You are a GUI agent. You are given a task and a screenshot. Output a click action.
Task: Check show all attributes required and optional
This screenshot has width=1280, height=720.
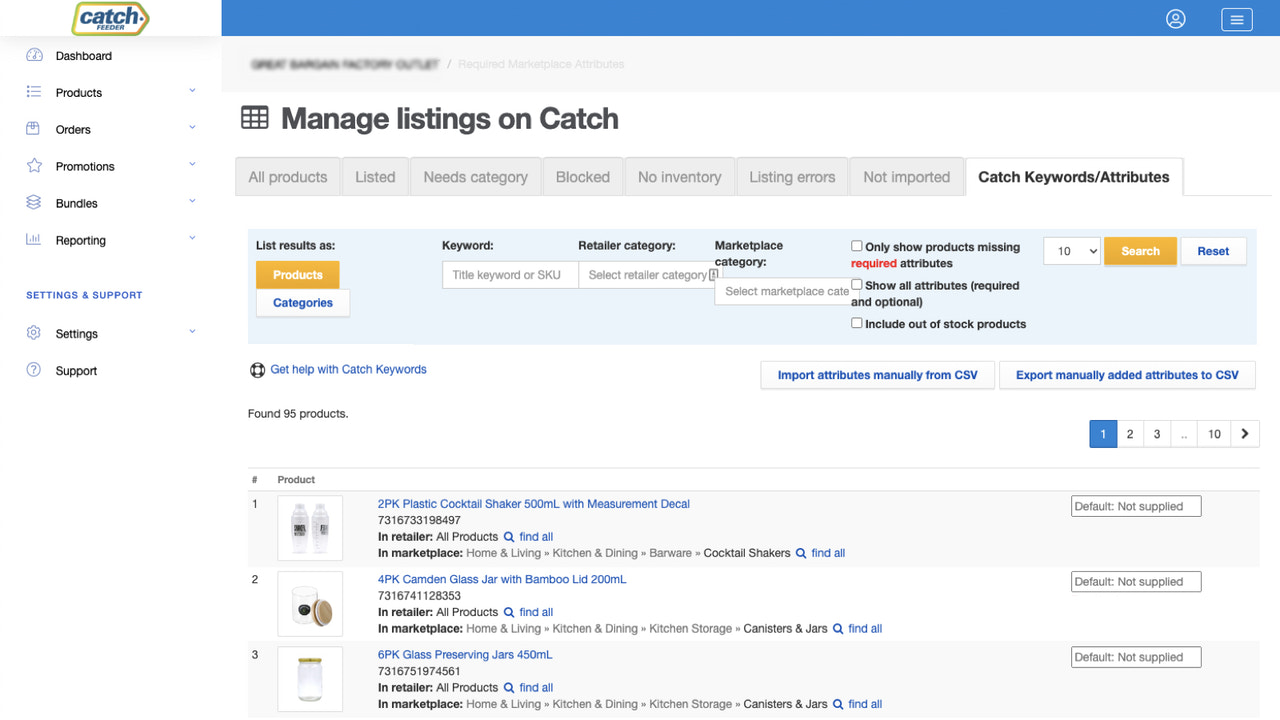856,284
